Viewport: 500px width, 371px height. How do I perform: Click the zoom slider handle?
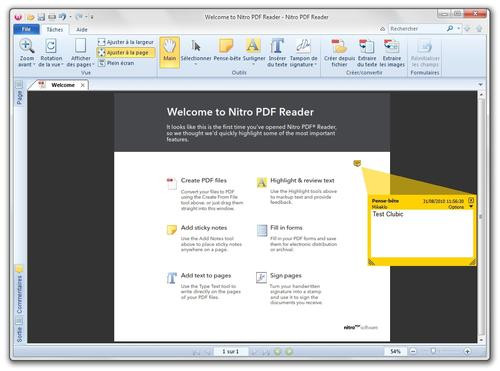[433, 351]
